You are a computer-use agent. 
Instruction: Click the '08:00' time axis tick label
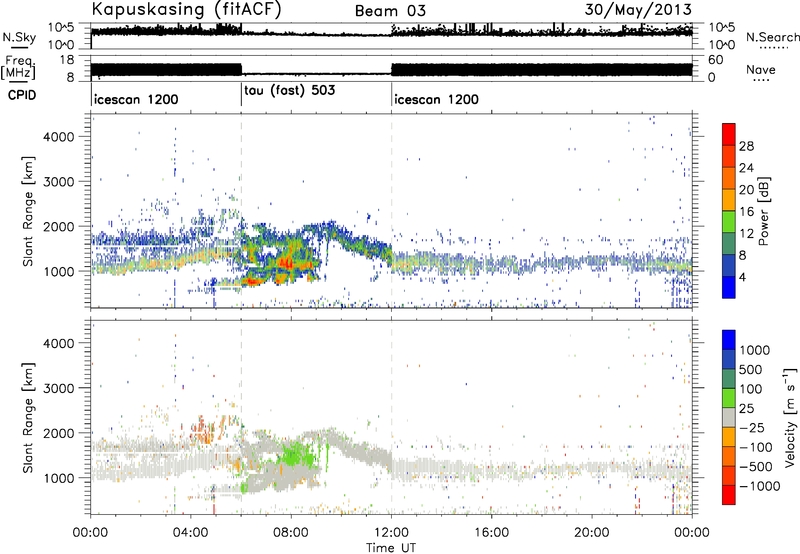click(x=291, y=533)
